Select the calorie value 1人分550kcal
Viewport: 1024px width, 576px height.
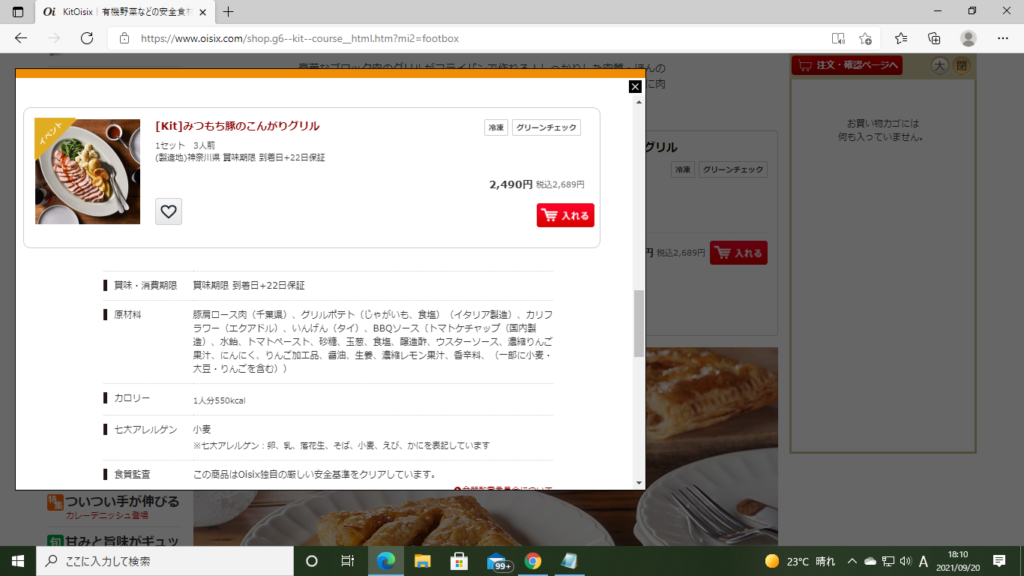(219, 400)
